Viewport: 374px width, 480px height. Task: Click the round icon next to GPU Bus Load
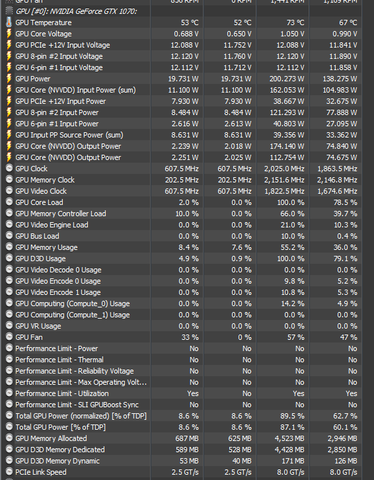(9, 236)
